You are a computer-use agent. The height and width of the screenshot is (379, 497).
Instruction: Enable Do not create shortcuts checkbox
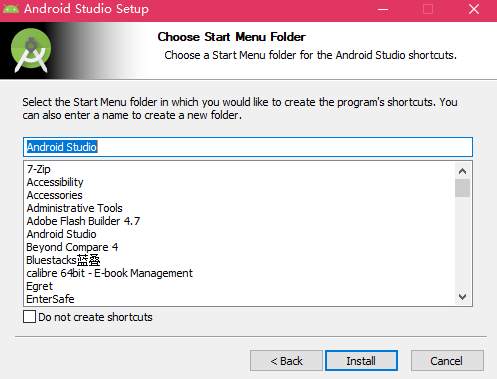29,317
